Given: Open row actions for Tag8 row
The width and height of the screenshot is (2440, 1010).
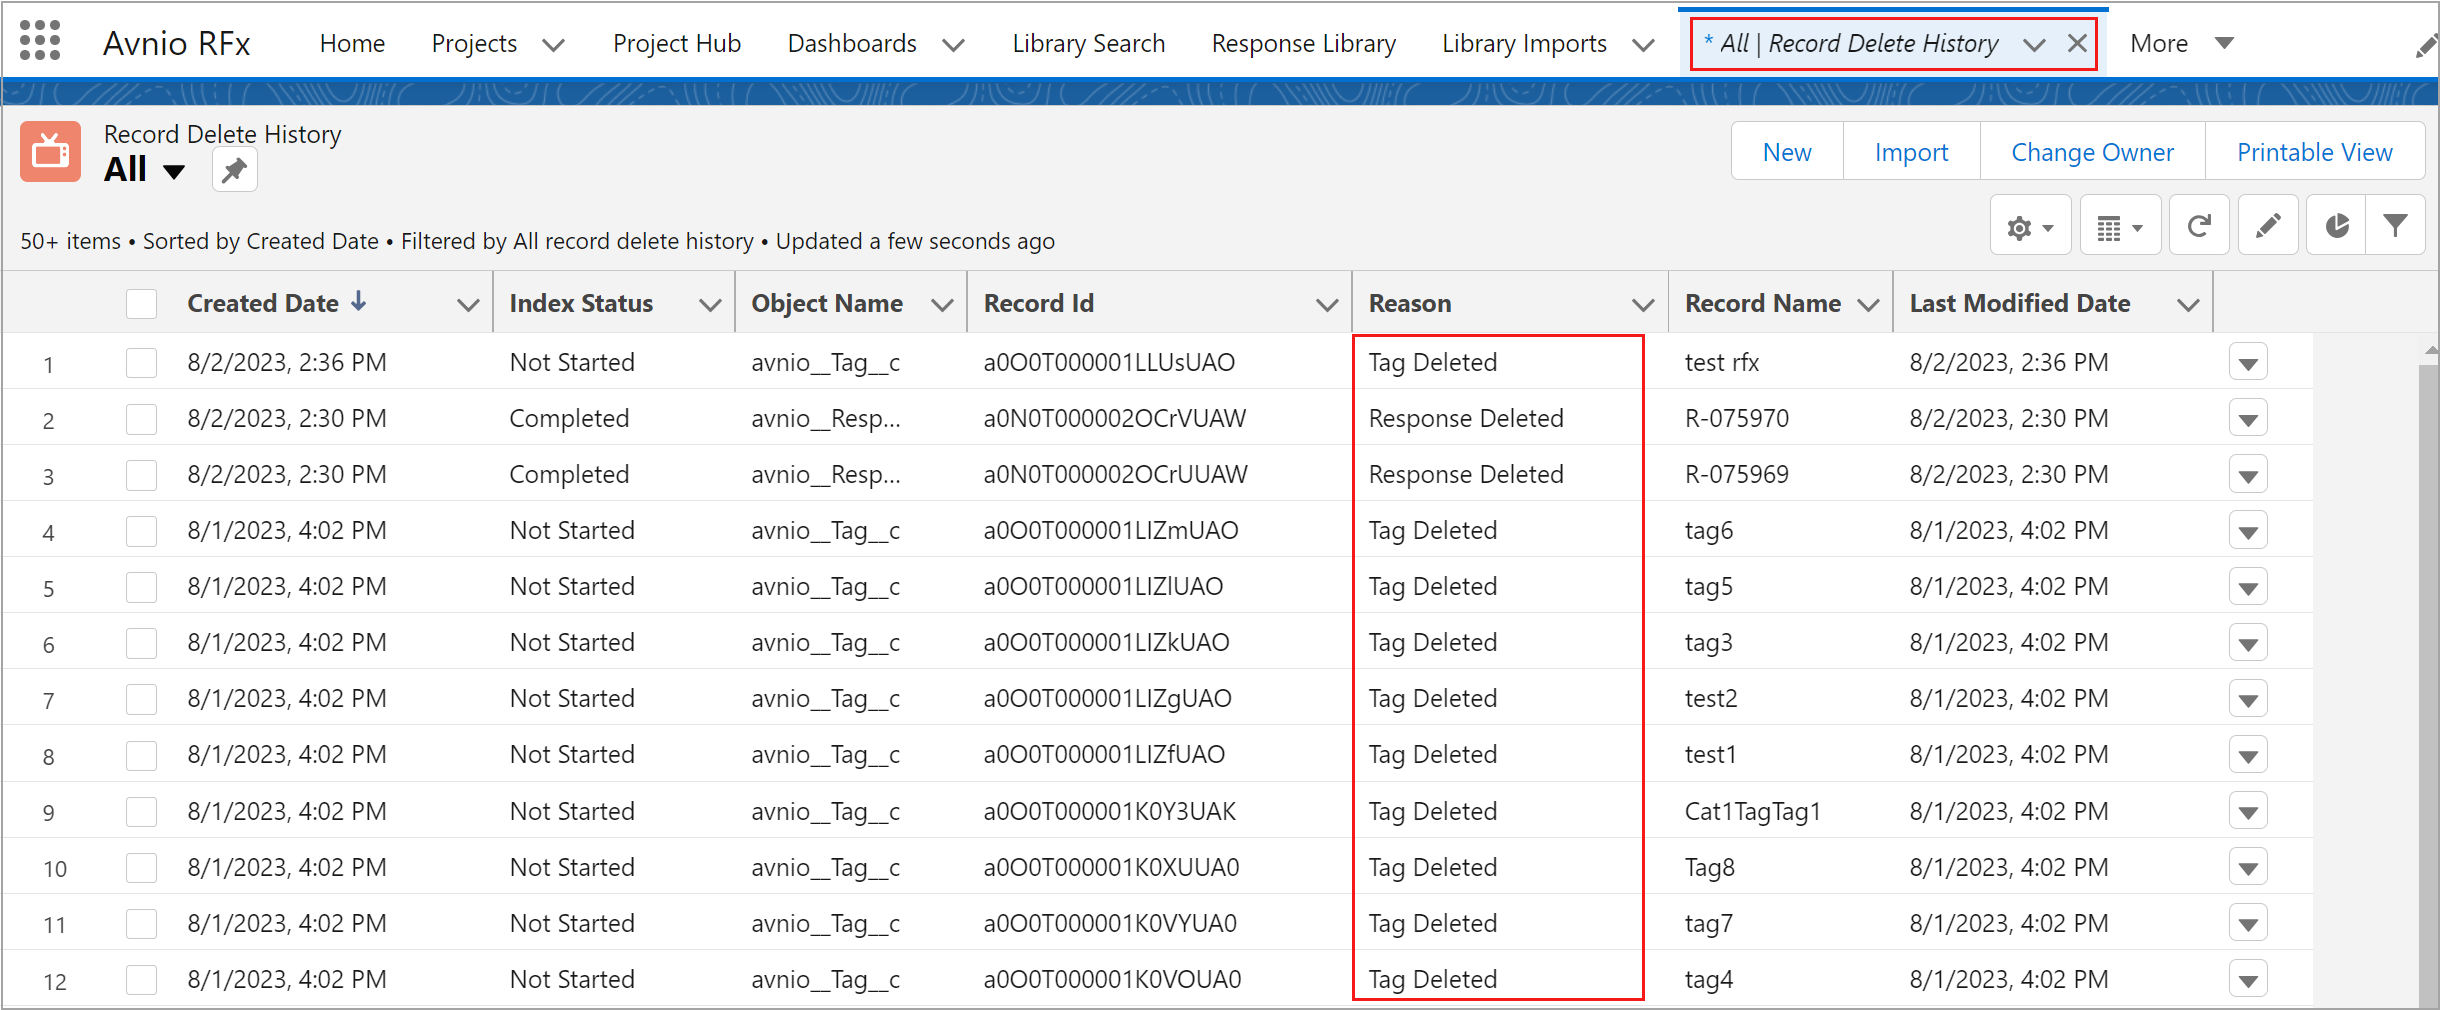Looking at the screenshot, I should tap(2248, 868).
